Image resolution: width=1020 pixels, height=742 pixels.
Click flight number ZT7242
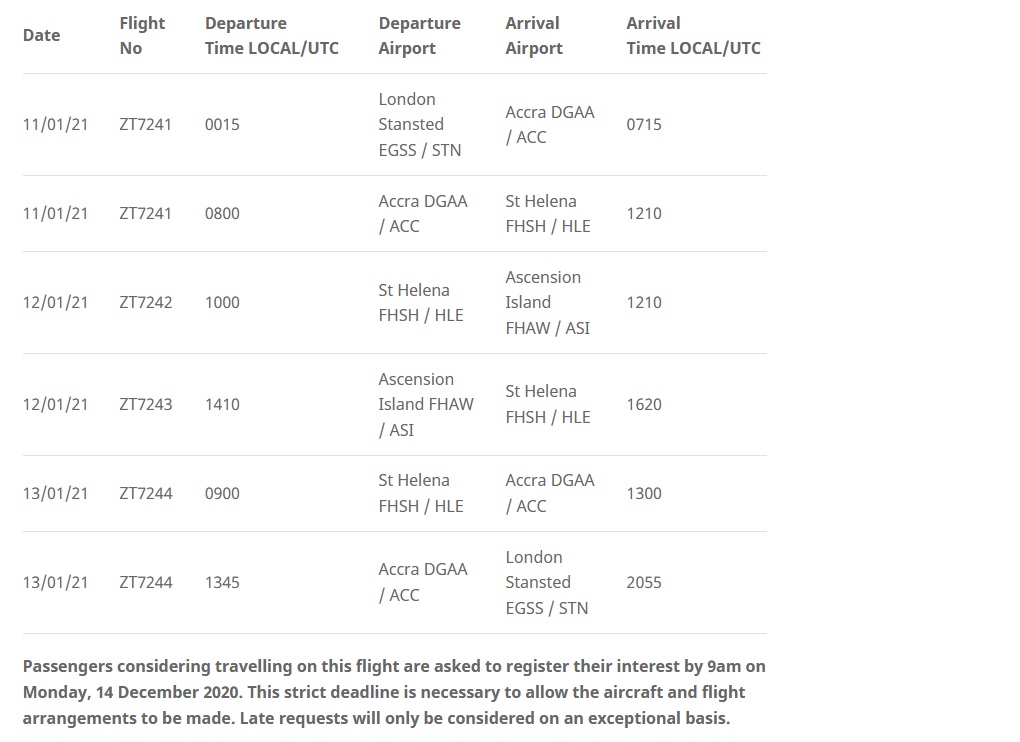146,302
